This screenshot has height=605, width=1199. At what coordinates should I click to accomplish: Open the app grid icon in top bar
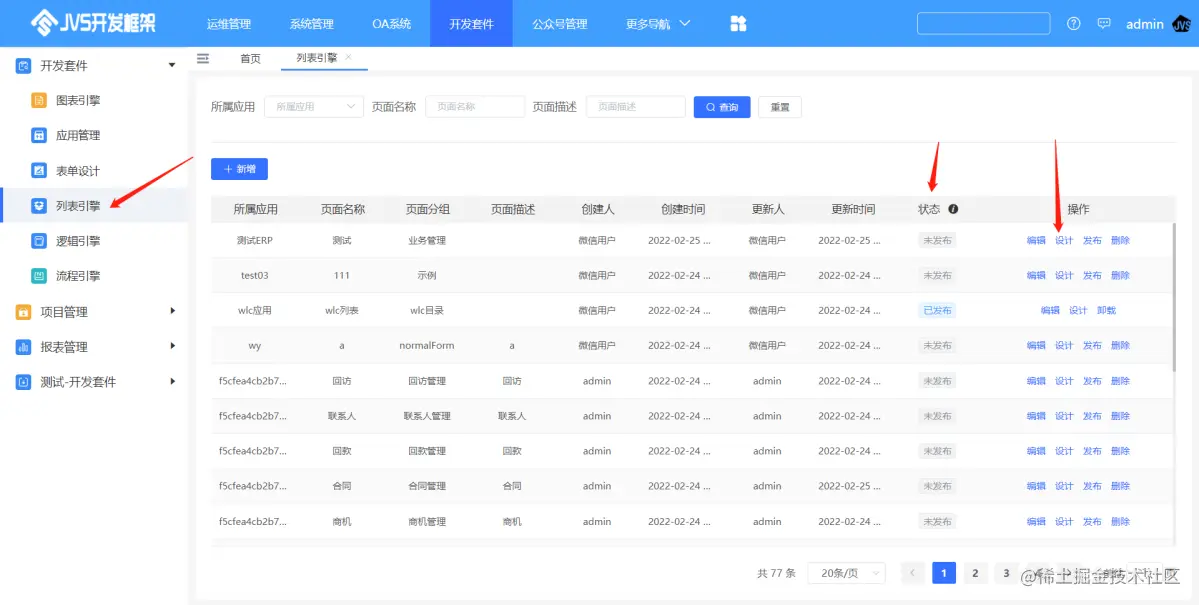pyautogui.click(x=738, y=24)
